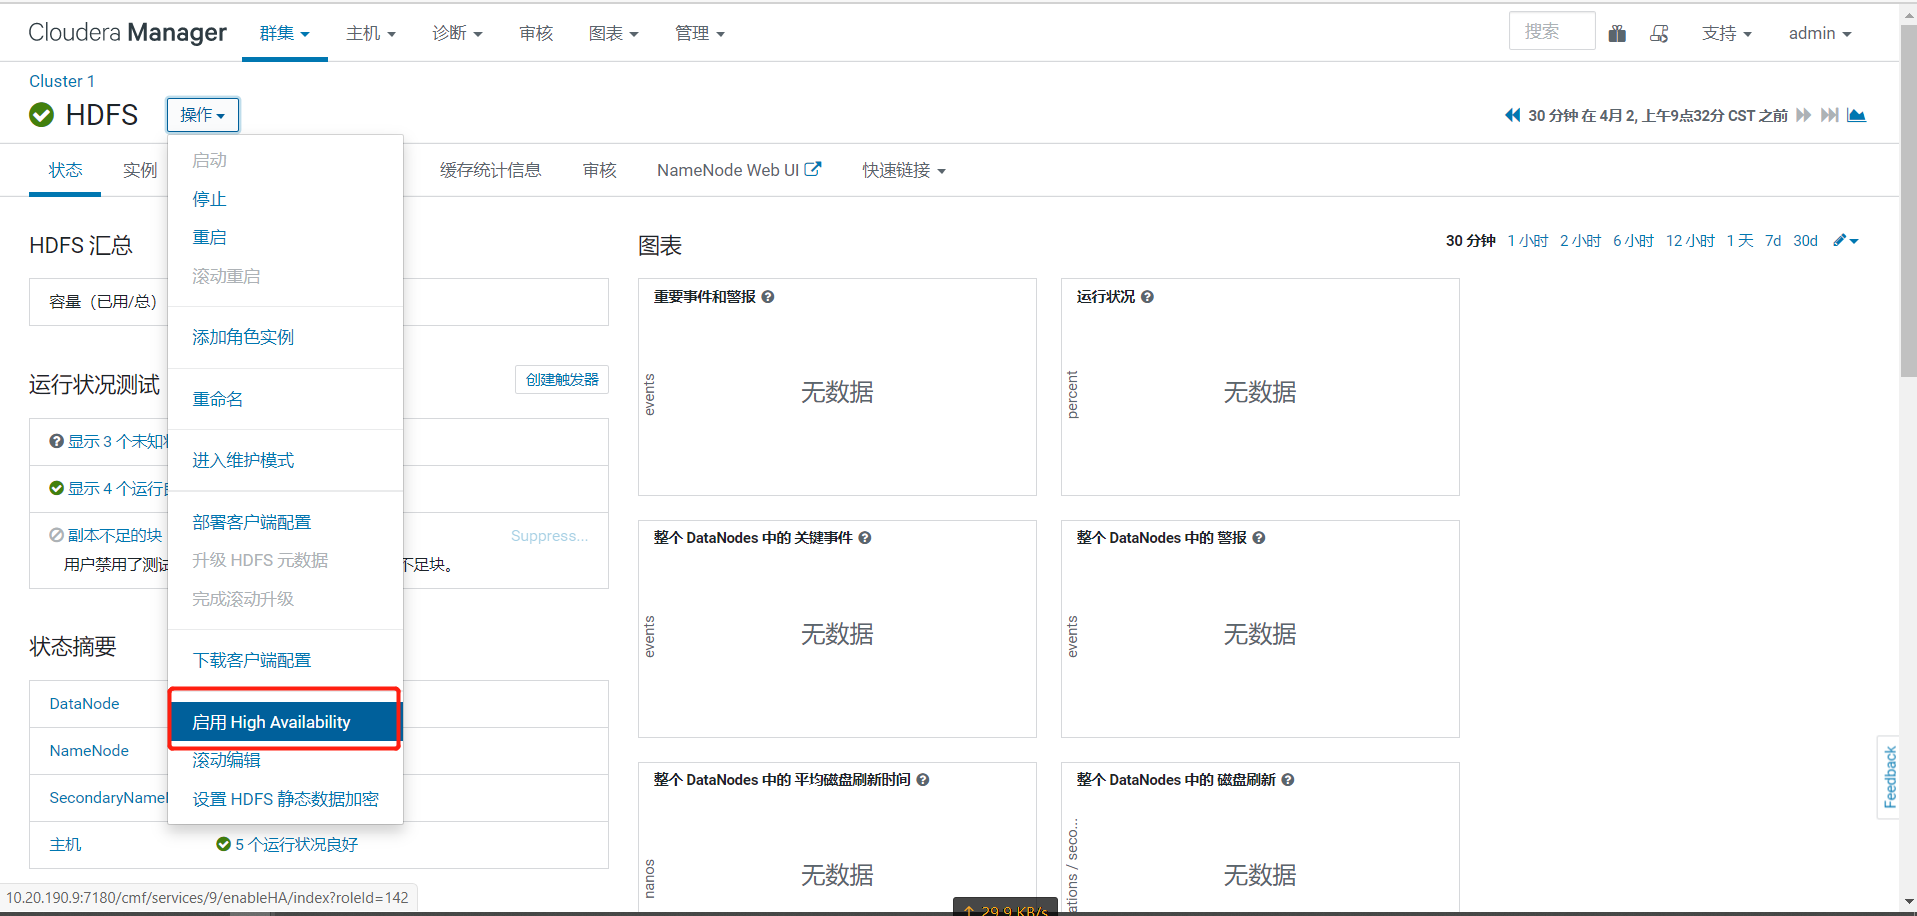
Task: Open help for 重要事件和警报 chart
Action: coord(768,297)
